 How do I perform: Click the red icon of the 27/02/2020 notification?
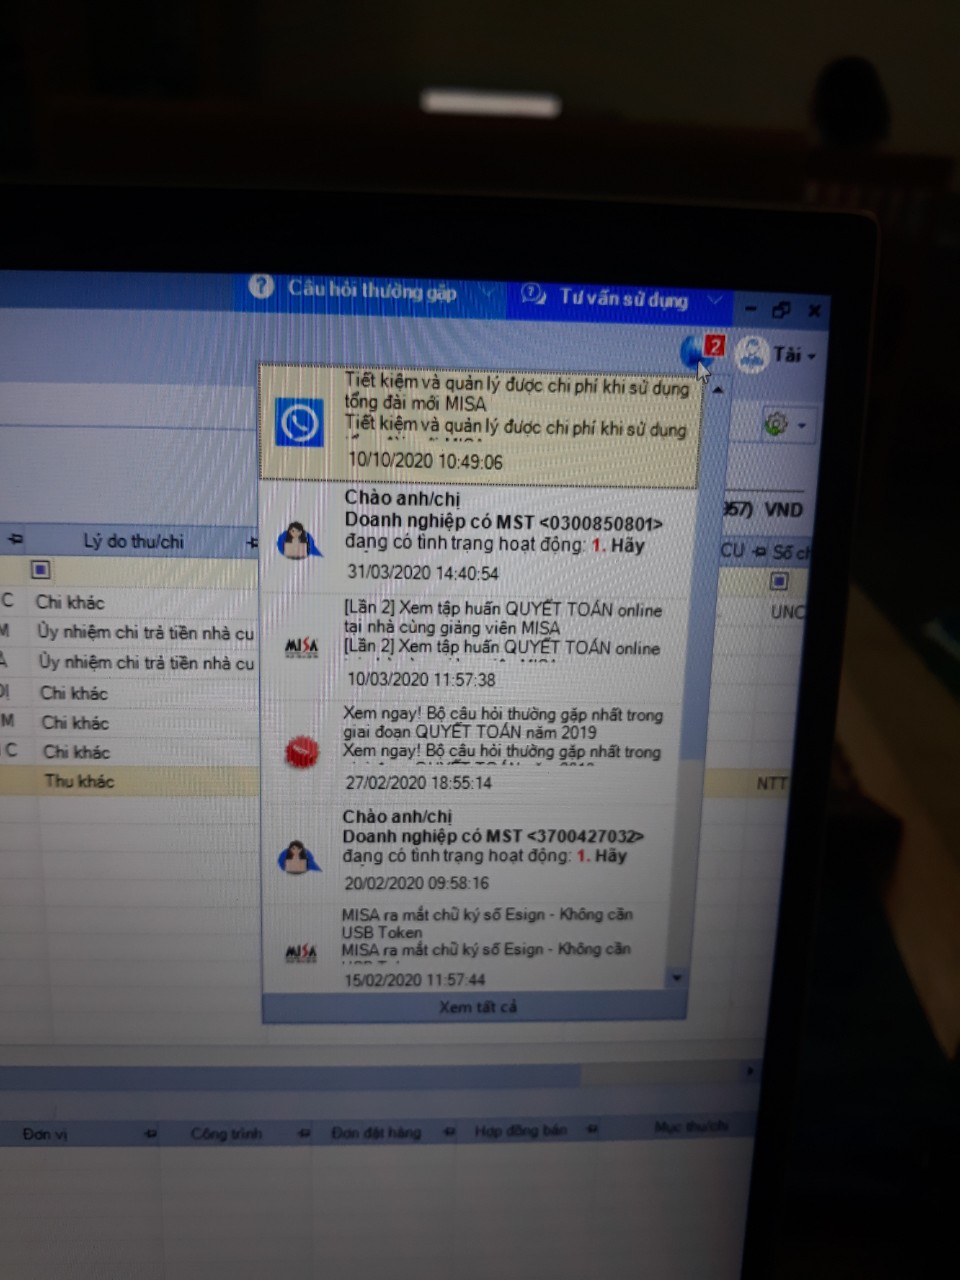click(x=301, y=751)
